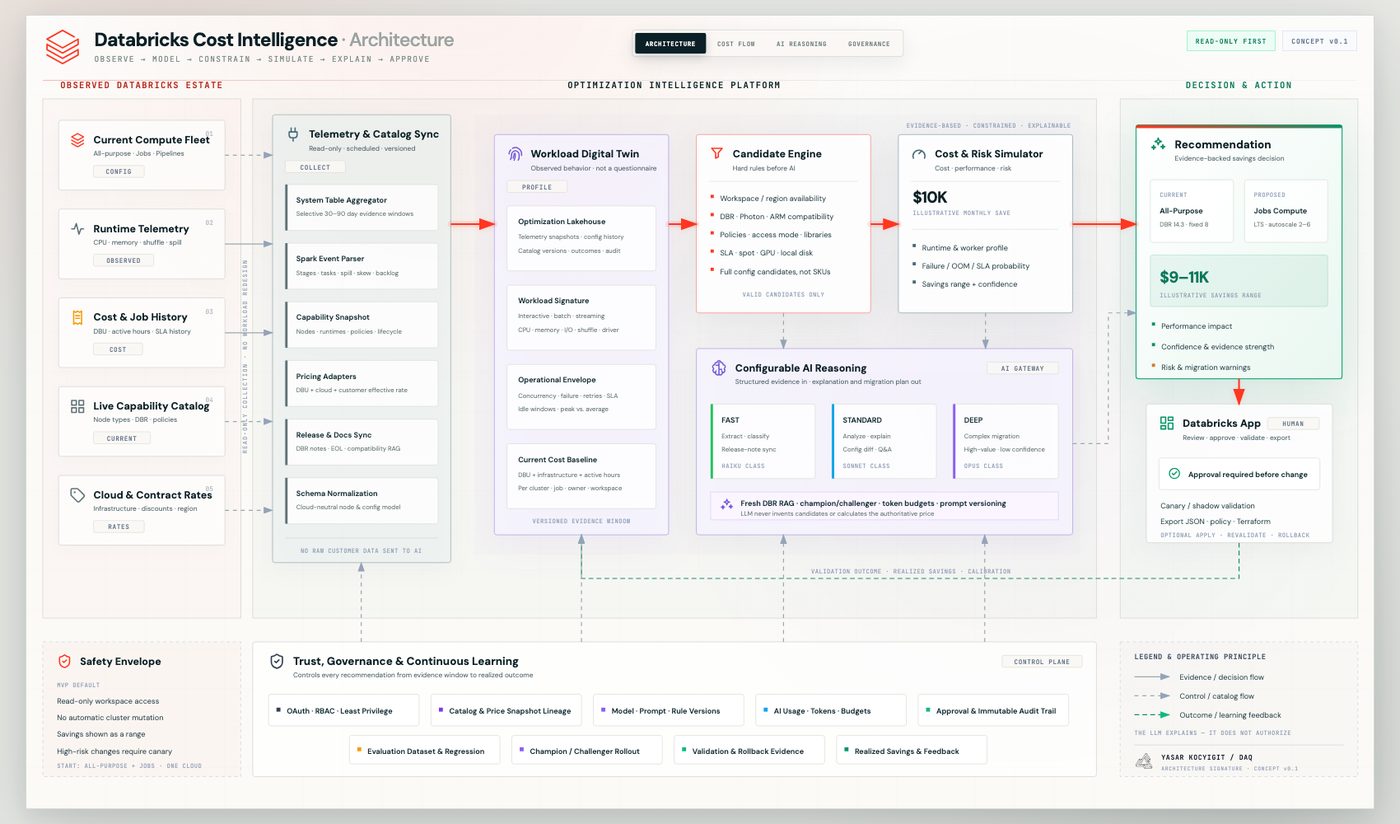
Task: Click the Evaluation Dataset & Regression chip
Action: [424, 750]
